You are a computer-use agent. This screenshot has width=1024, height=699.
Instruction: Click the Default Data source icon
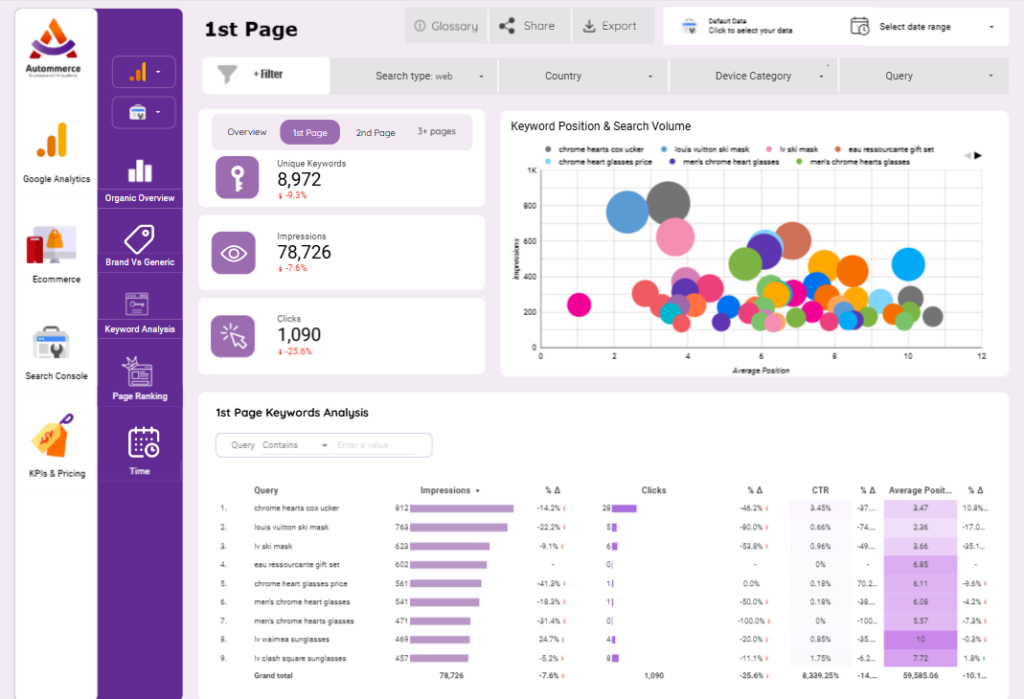pyautogui.click(x=689, y=26)
